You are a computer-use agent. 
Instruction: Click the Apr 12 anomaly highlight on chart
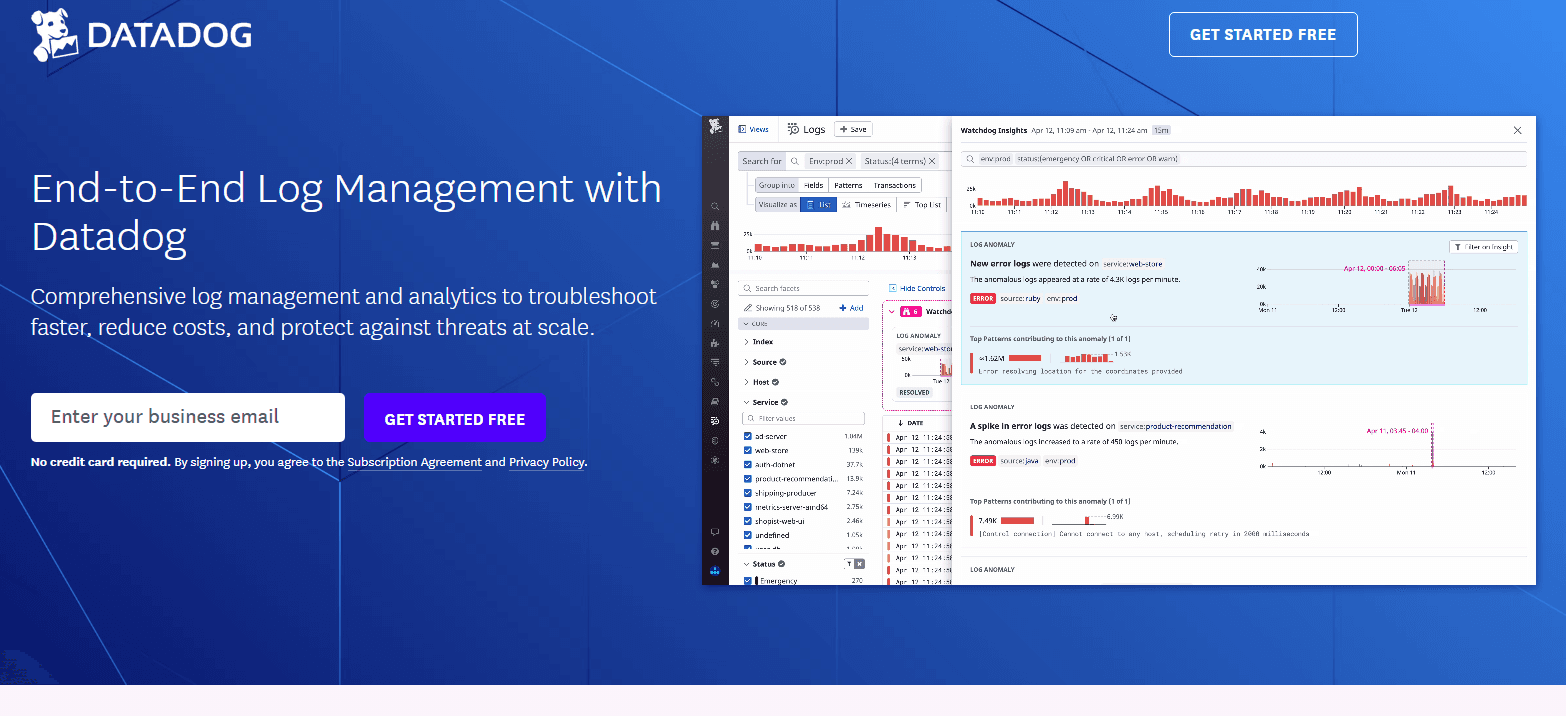tap(1426, 284)
